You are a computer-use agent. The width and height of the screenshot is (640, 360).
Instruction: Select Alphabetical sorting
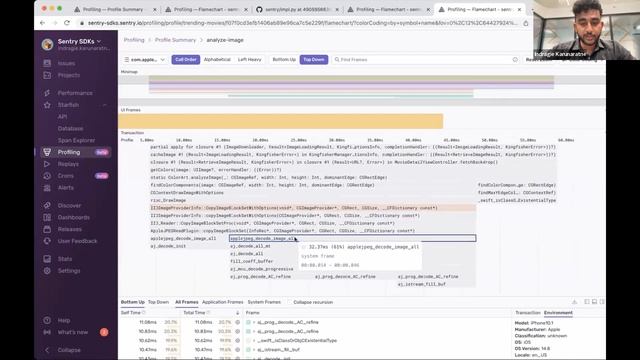[217, 60]
